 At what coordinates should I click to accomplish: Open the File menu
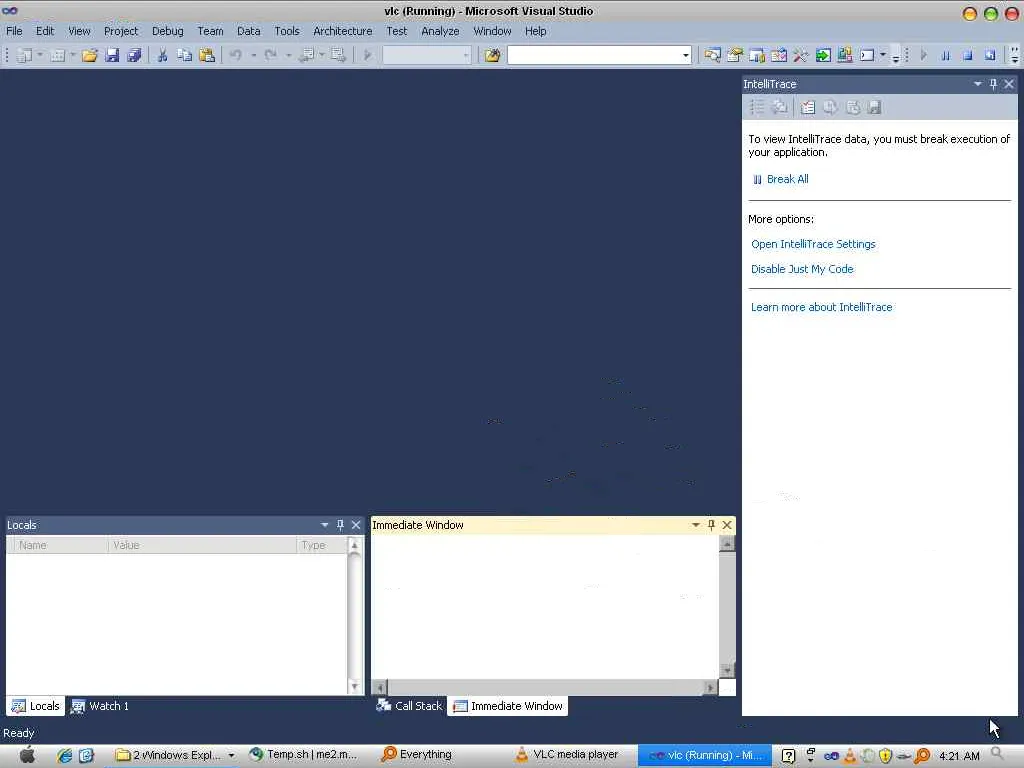(x=14, y=31)
